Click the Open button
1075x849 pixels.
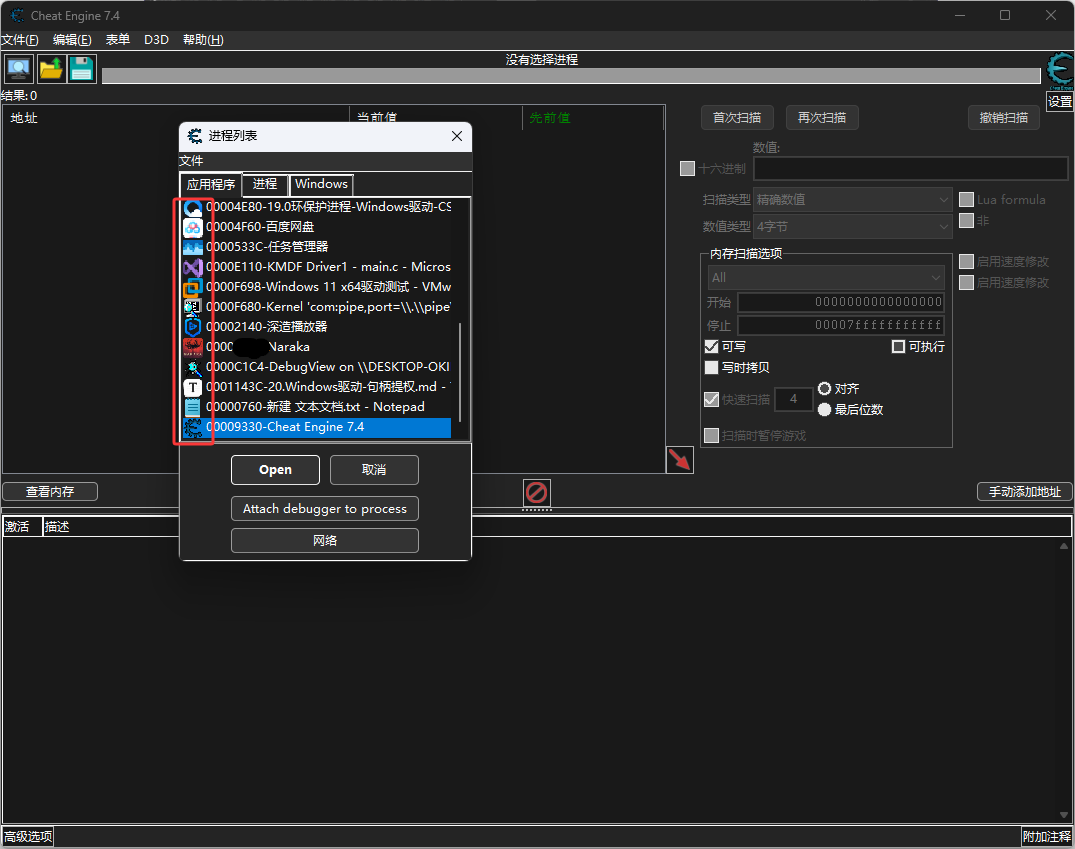tap(276, 470)
